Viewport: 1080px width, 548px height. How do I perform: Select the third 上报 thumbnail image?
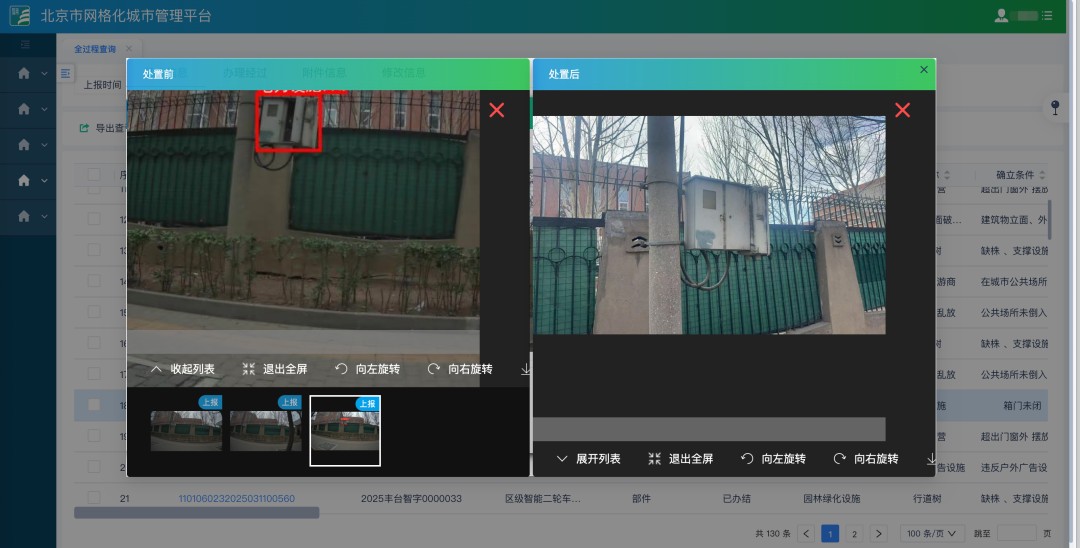[x=345, y=431]
